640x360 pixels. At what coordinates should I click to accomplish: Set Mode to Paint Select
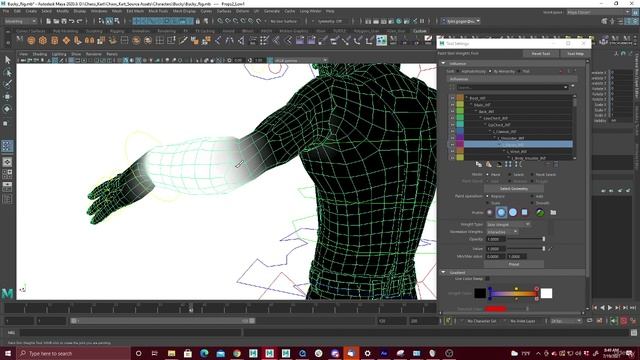532,174
